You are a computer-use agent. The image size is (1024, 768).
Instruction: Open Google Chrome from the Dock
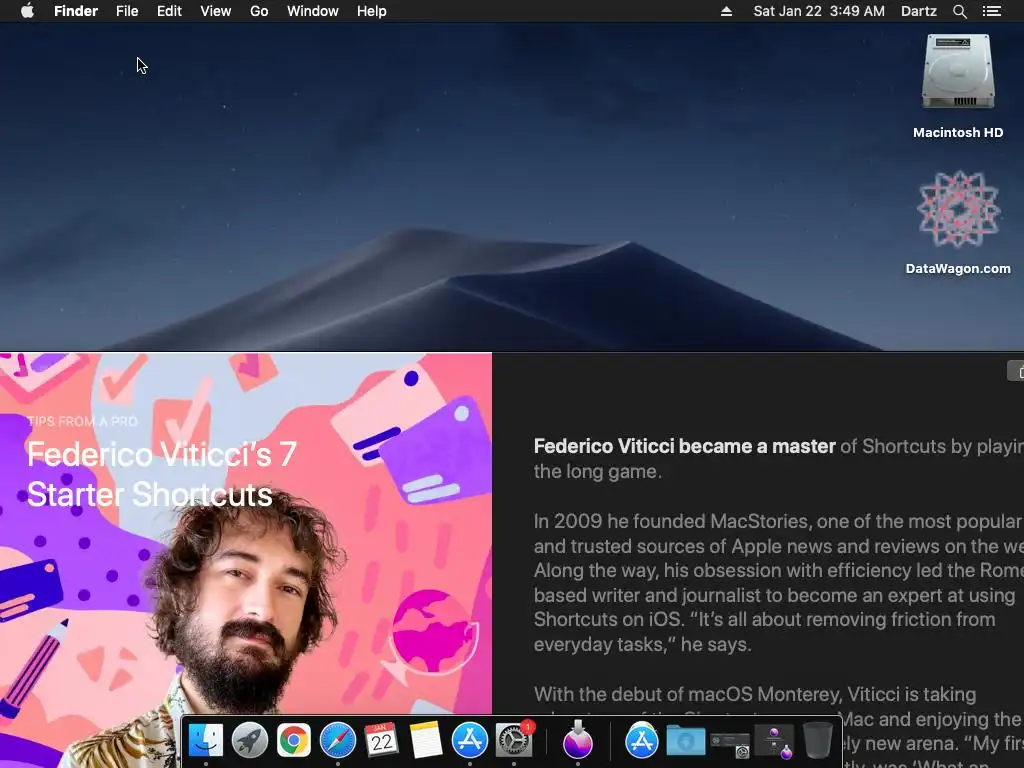pyautogui.click(x=294, y=741)
